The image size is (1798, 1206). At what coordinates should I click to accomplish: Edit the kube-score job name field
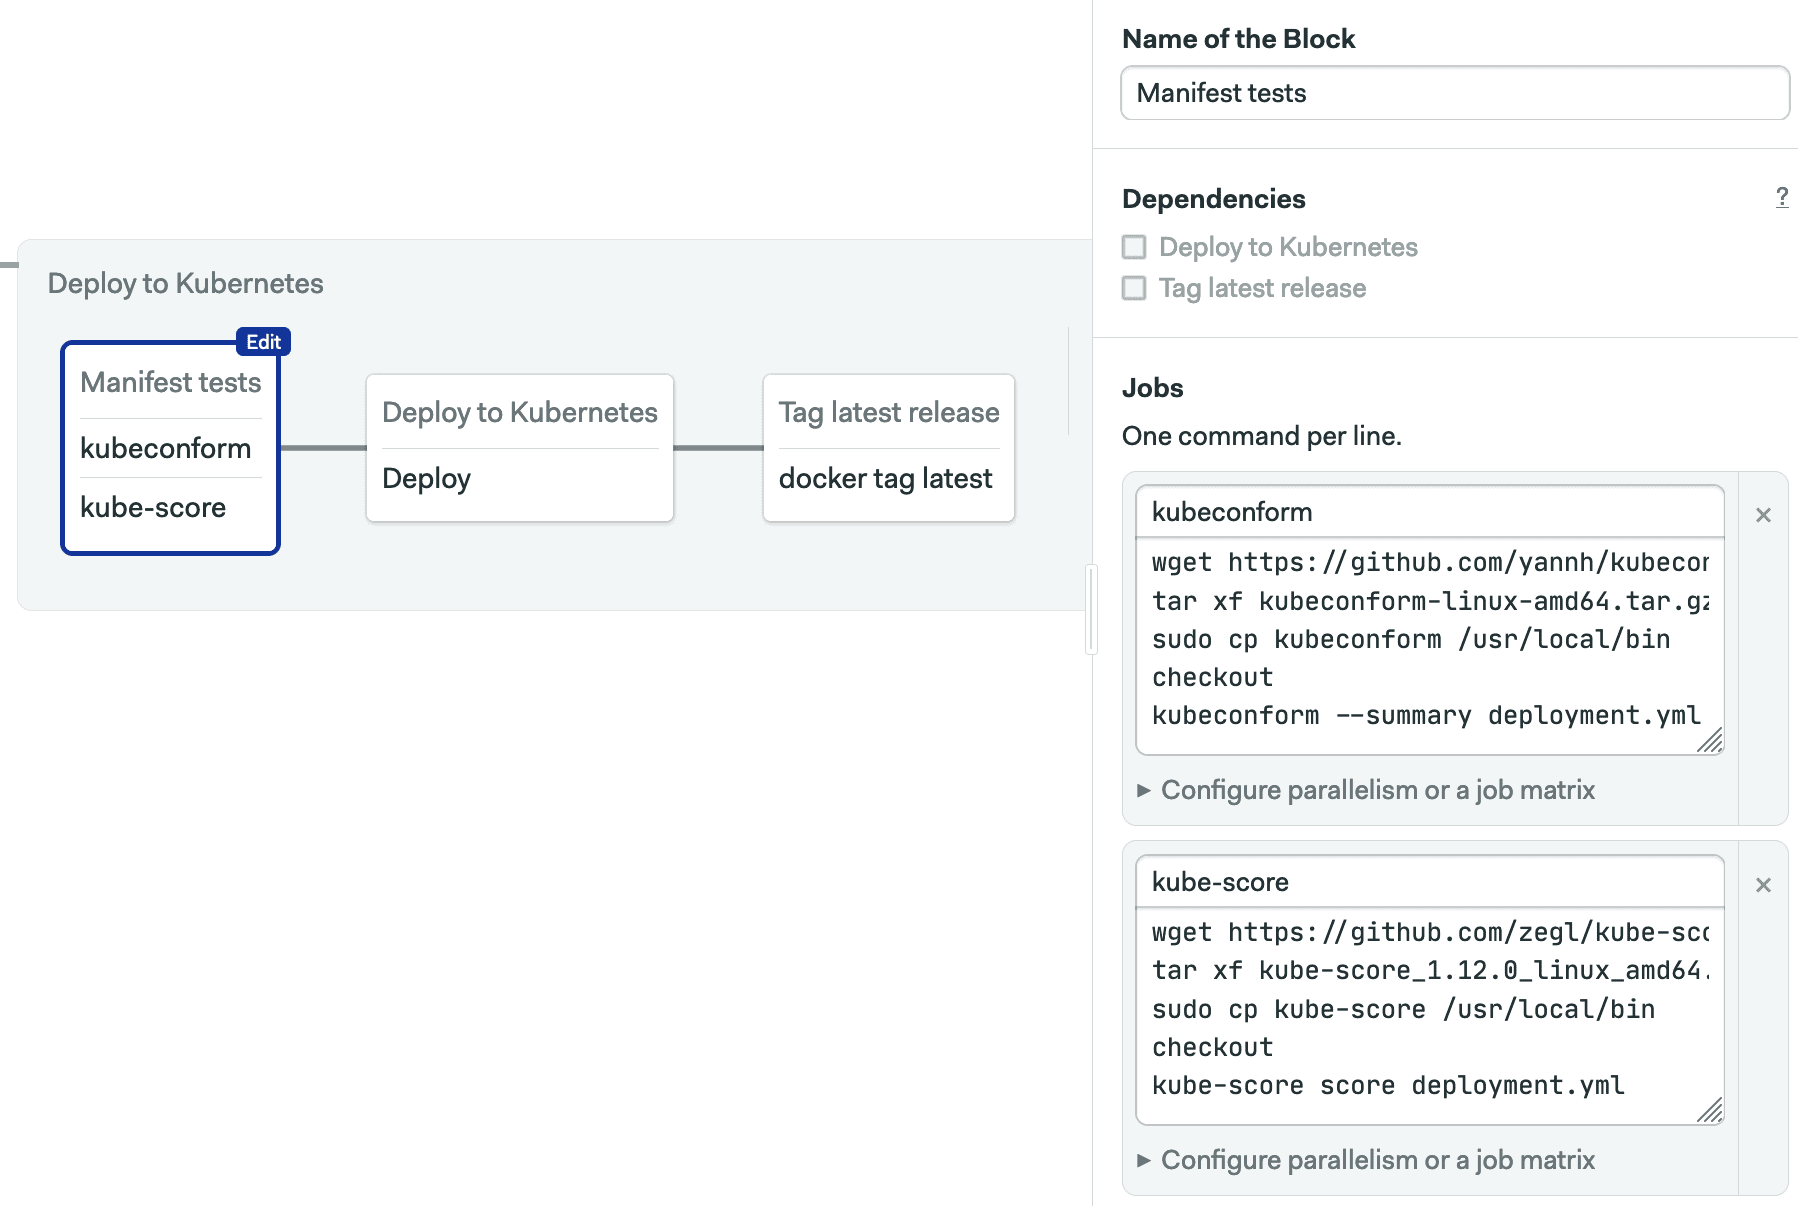(1430, 881)
